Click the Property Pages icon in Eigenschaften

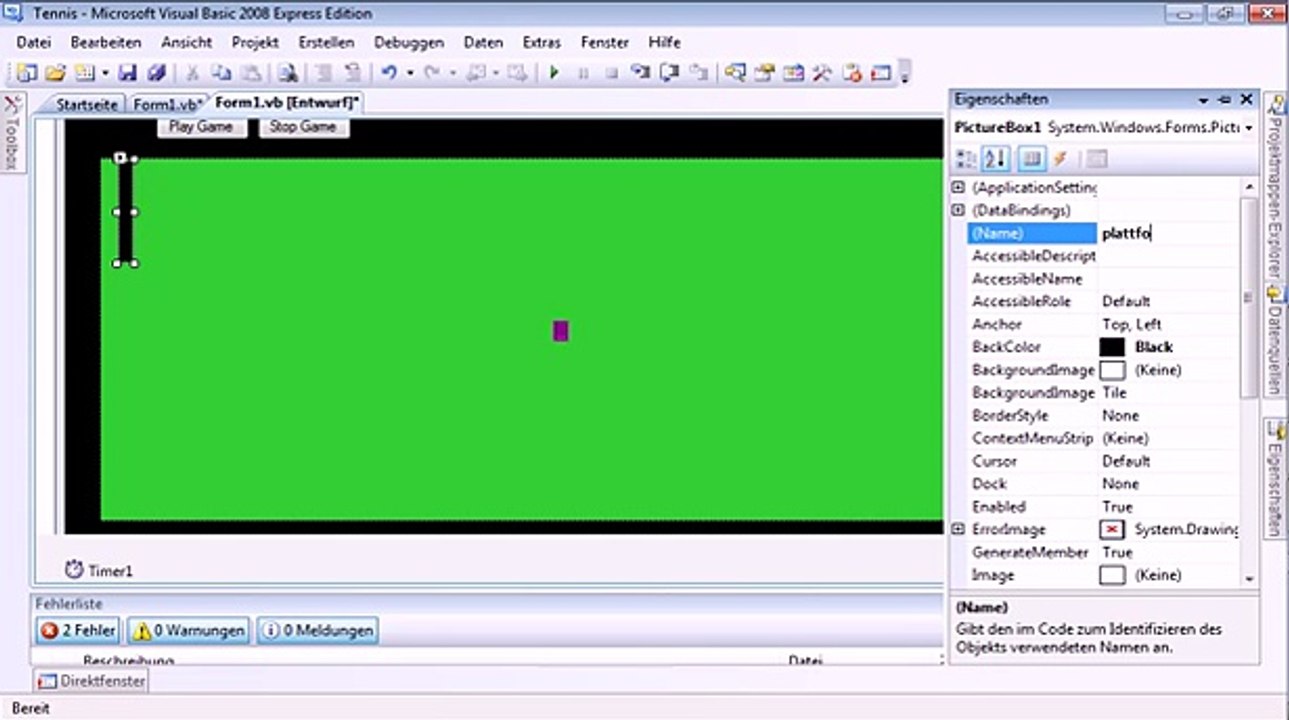tap(1097, 159)
